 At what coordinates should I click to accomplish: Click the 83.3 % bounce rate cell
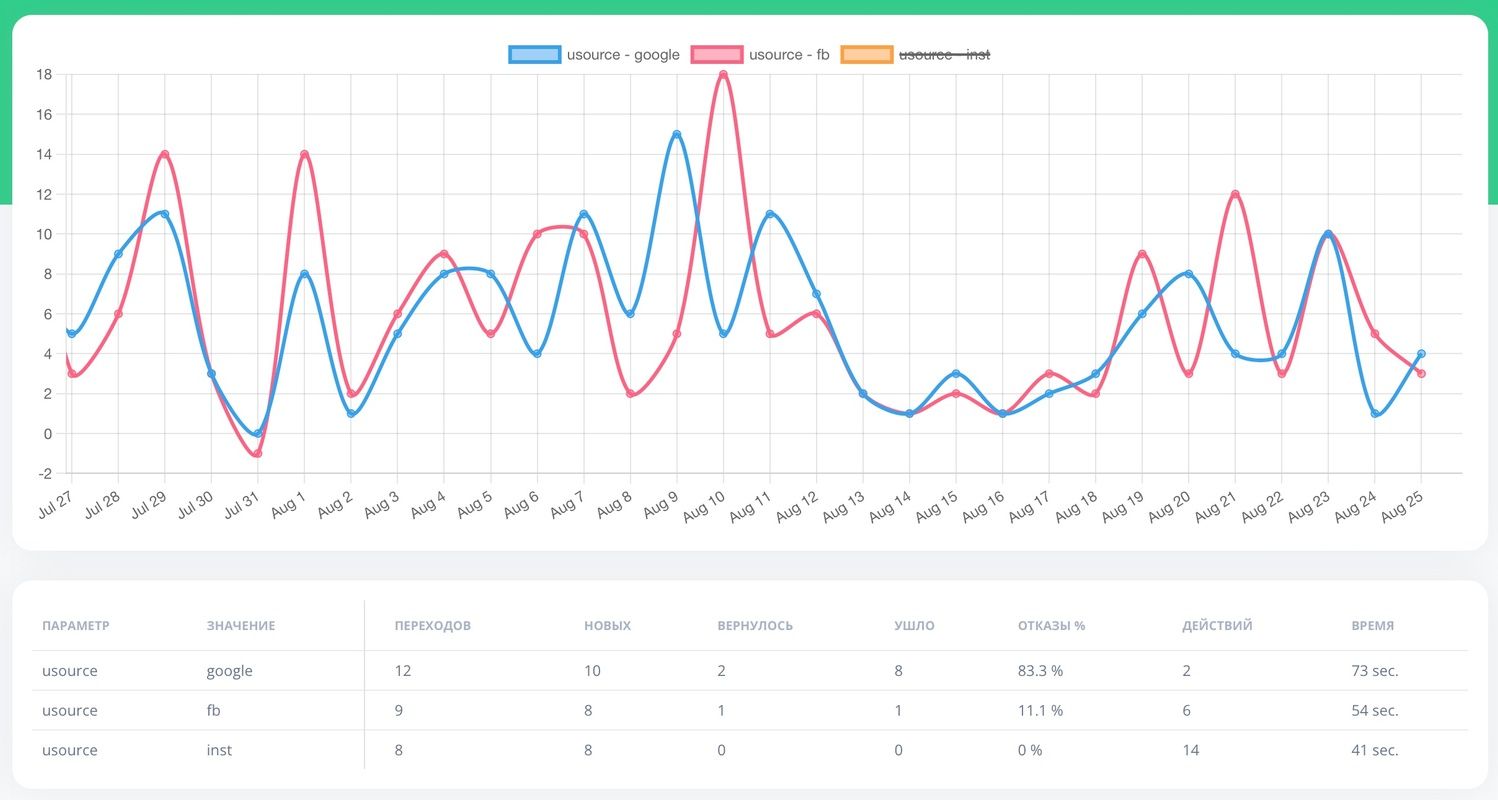[1041, 671]
